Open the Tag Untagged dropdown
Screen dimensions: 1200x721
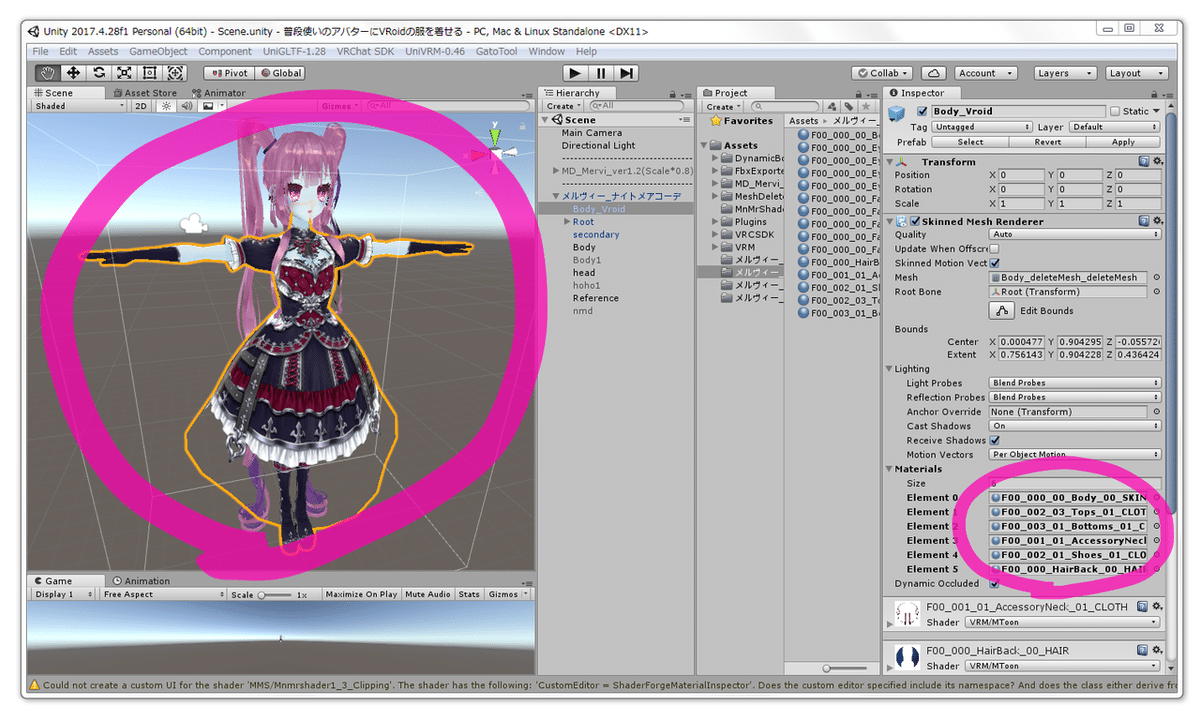point(982,127)
